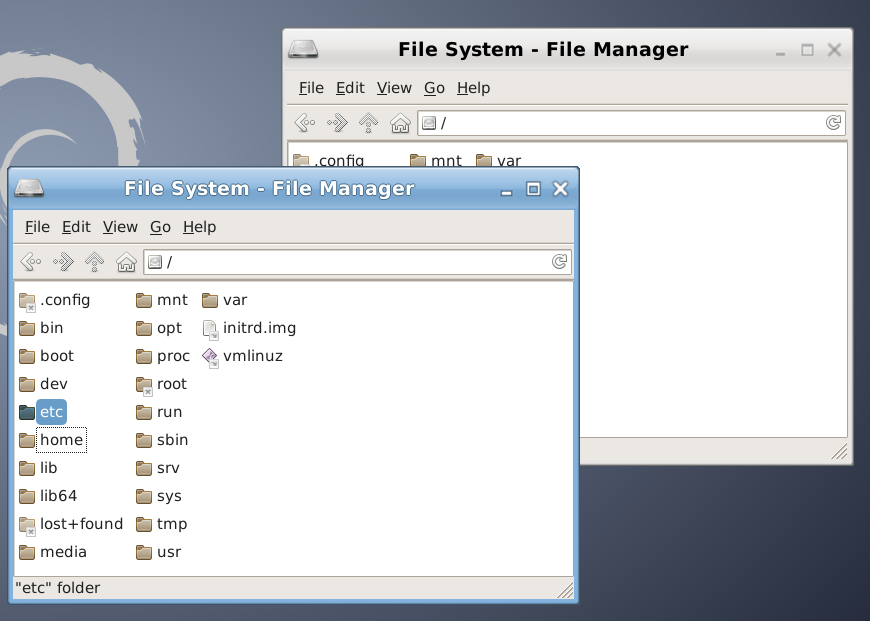Viewport: 870px width, 621px height.
Task: Select the dev folder icon
Action: click(27, 385)
